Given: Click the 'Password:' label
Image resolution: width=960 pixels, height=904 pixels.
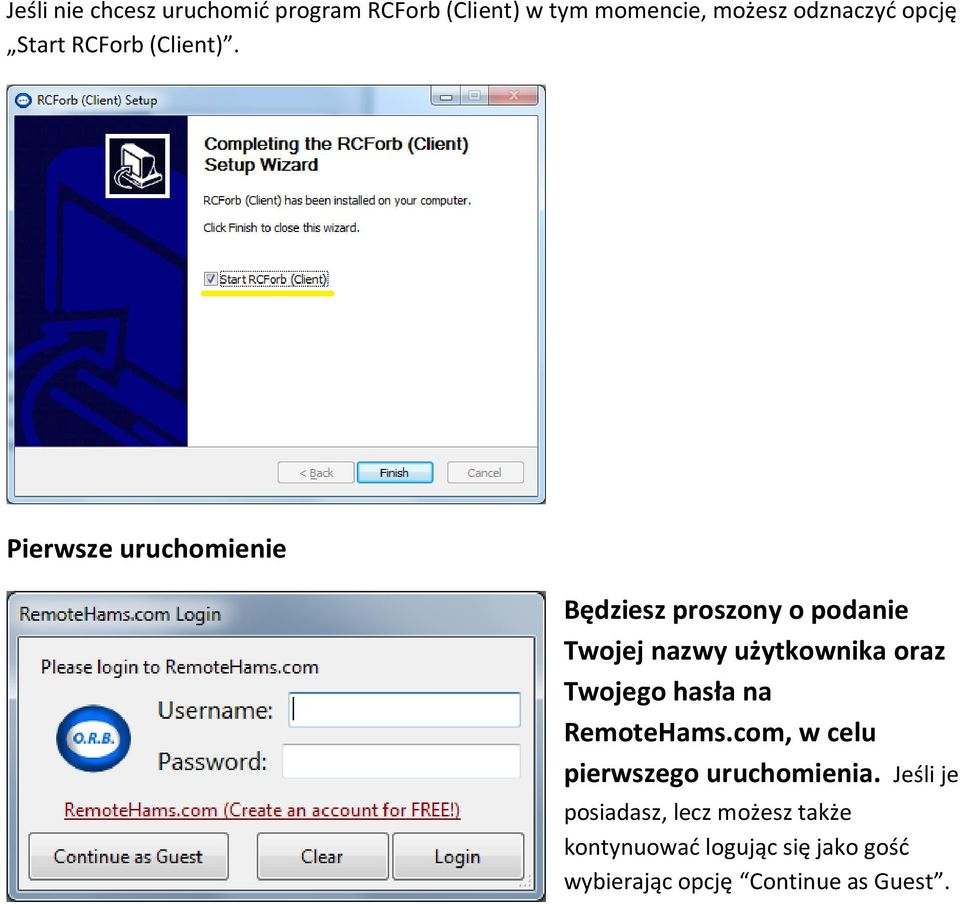Looking at the screenshot, I should (212, 762).
